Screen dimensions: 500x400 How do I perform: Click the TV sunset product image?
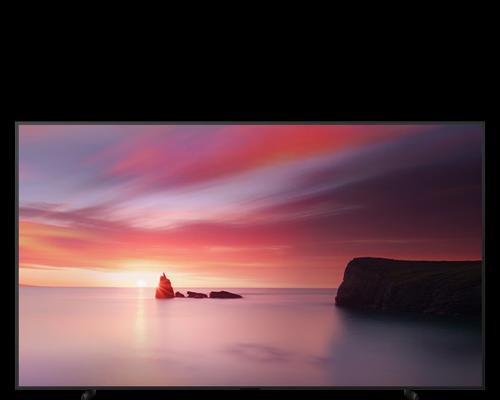250,260
